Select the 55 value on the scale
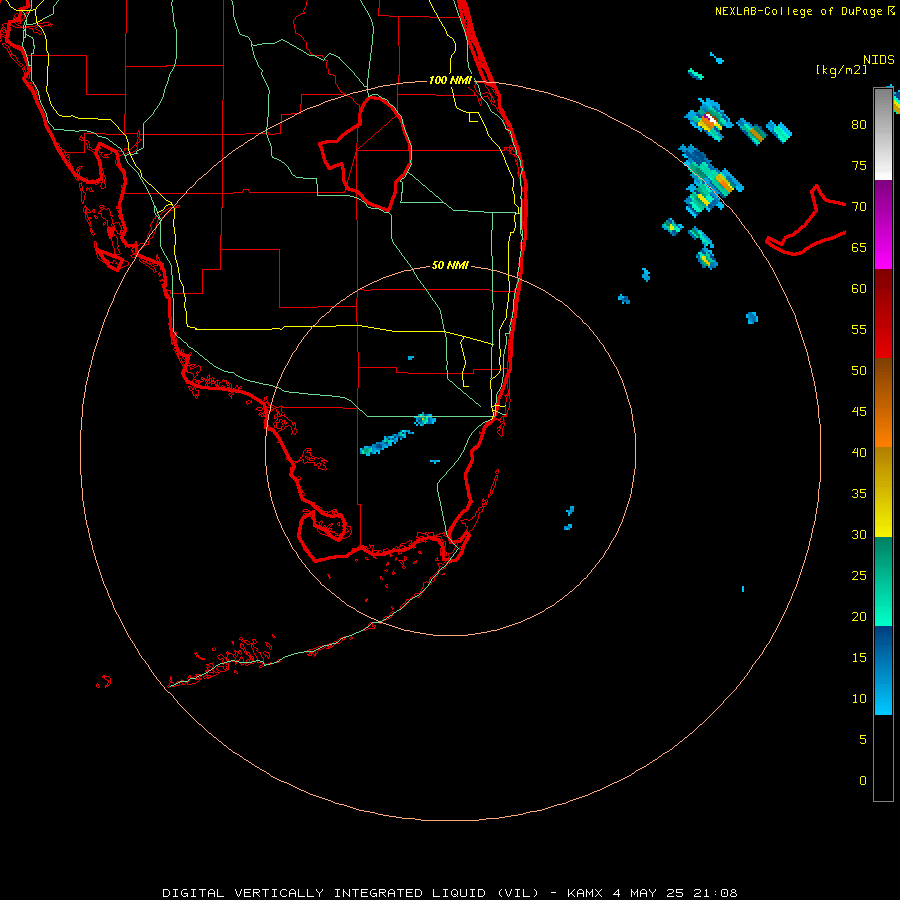This screenshot has height=900, width=900. (x=859, y=330)
